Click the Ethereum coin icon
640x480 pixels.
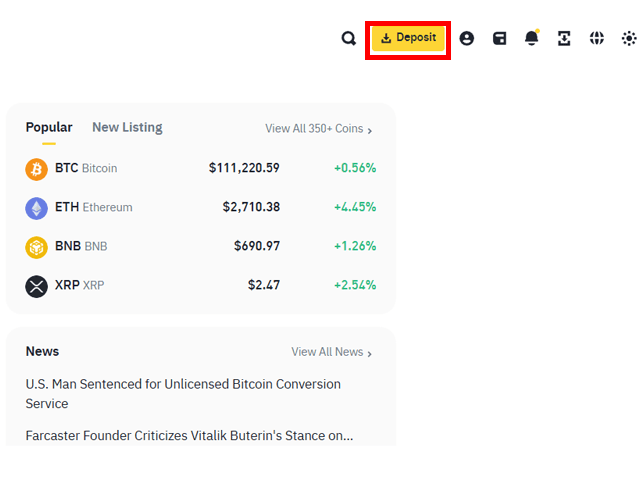point(36,208)
